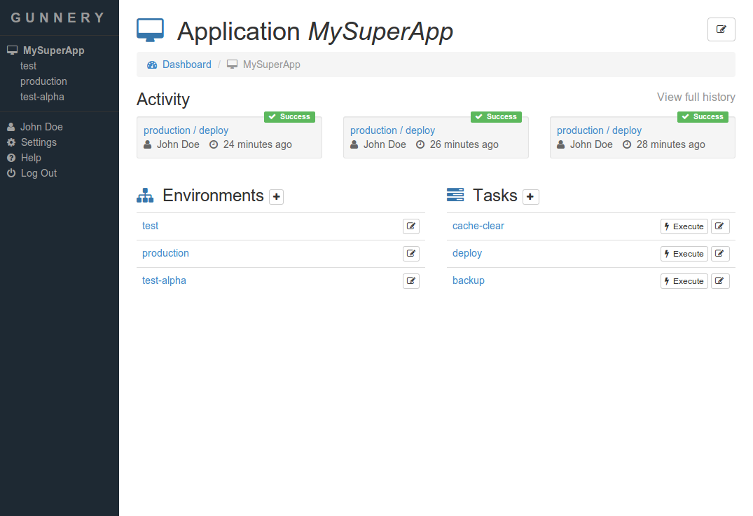Screen dimensions: 753x516
Task: Edit the test environment
Action: tap(411, 226)
